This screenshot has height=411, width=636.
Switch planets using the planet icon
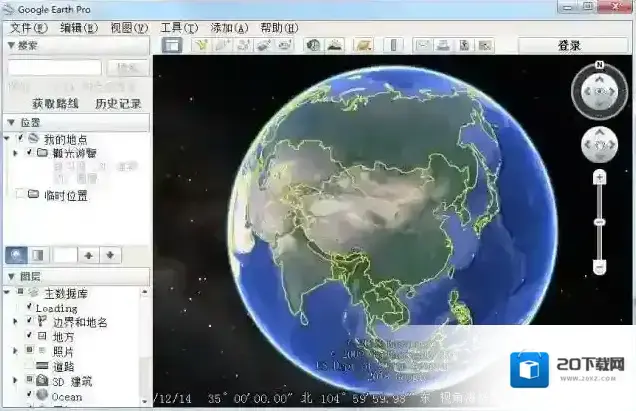tap(363, 45)
